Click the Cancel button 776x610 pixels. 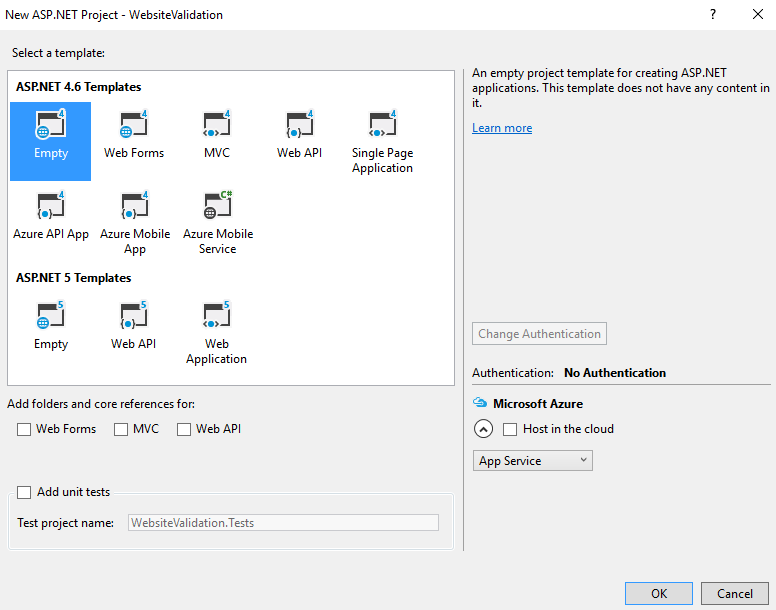click(x=734, y=593)
